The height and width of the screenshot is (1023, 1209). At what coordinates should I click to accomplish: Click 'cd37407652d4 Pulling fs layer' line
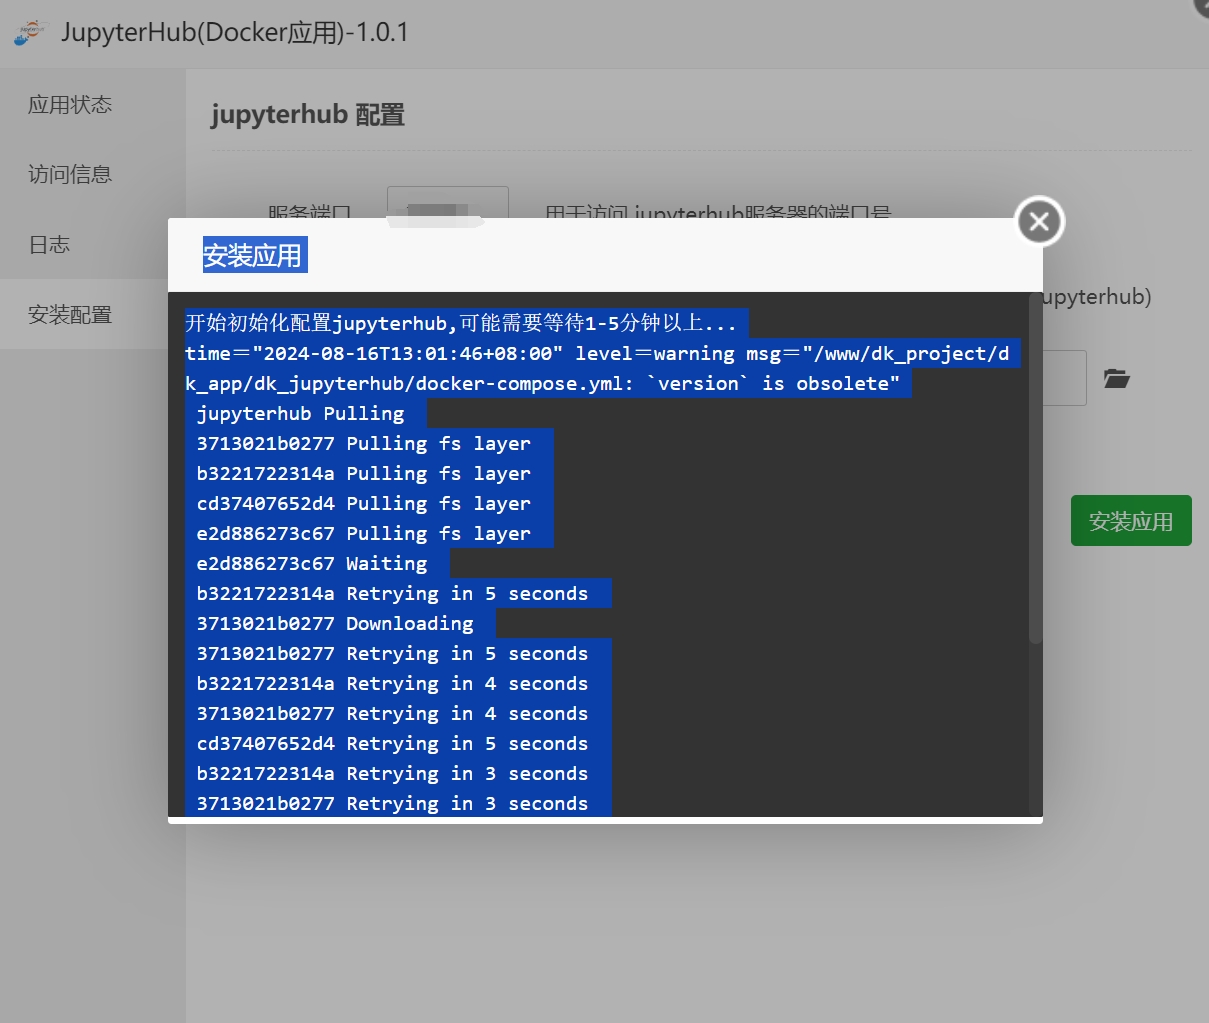pos(364,503)
